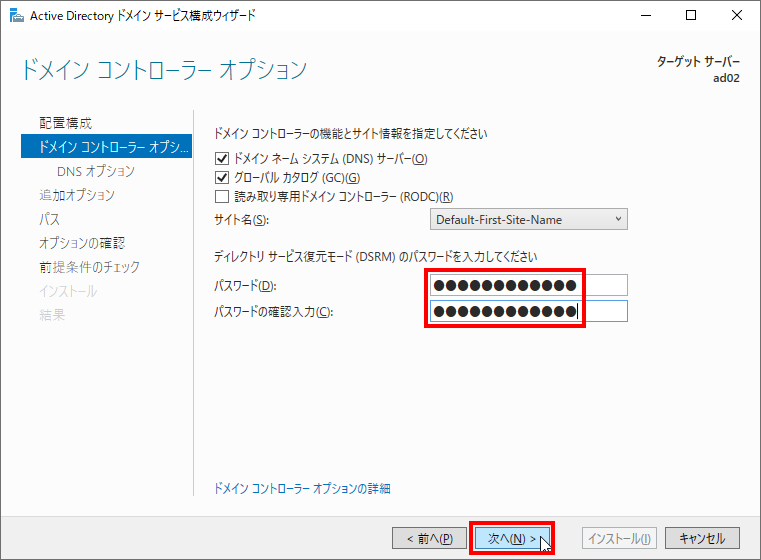Select 前提条件のチェック in the left navigation
The height and width of the screenshot is (560, 761).
pos(89,267)
